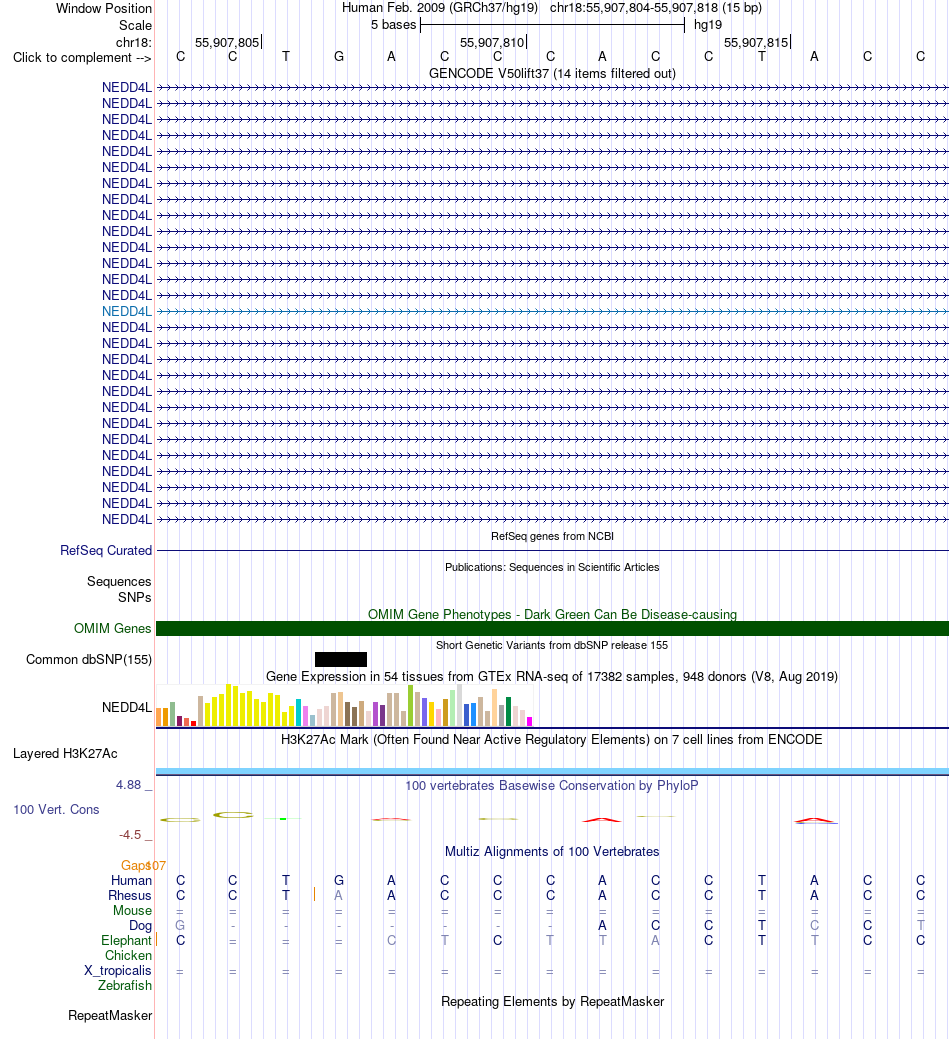Click the orange 'Gaps' label

(x=134, y=865)
